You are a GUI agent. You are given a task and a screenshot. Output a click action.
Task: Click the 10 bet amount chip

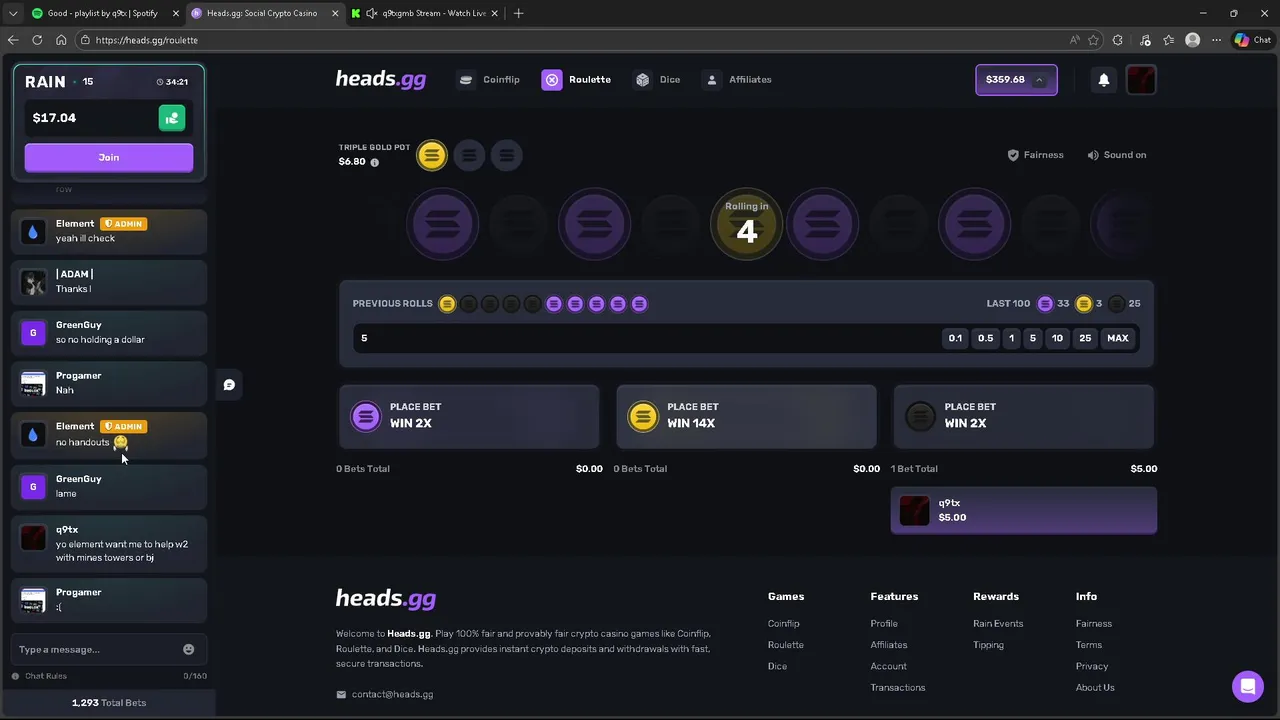pos(1057,338)
